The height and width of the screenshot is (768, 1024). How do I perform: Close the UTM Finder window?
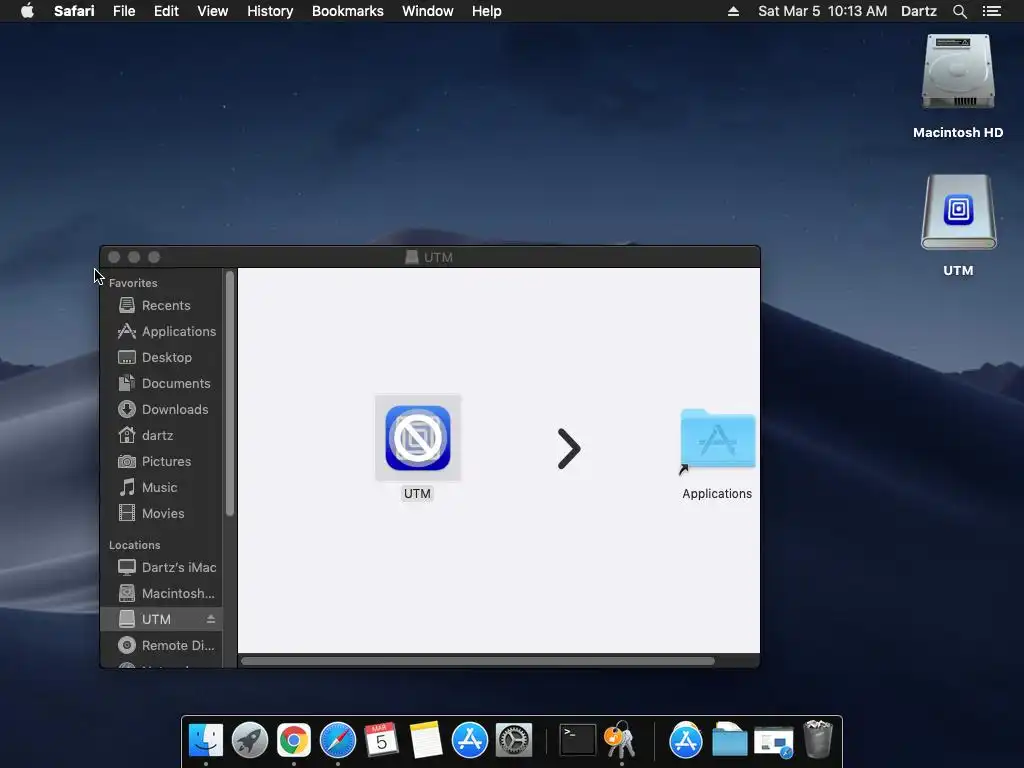tap(114, 257)
